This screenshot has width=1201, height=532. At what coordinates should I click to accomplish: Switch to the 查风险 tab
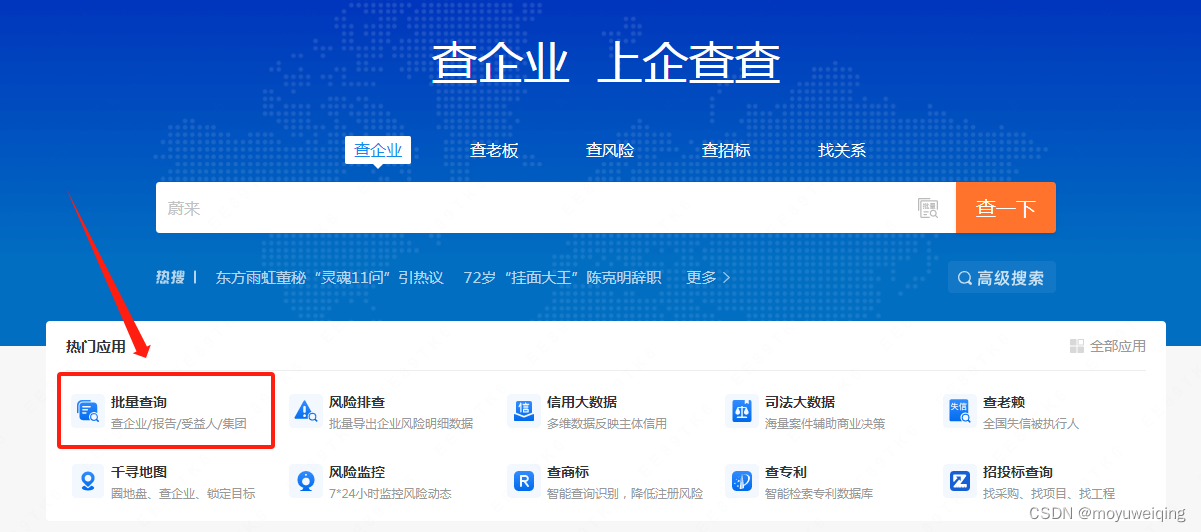610,150
